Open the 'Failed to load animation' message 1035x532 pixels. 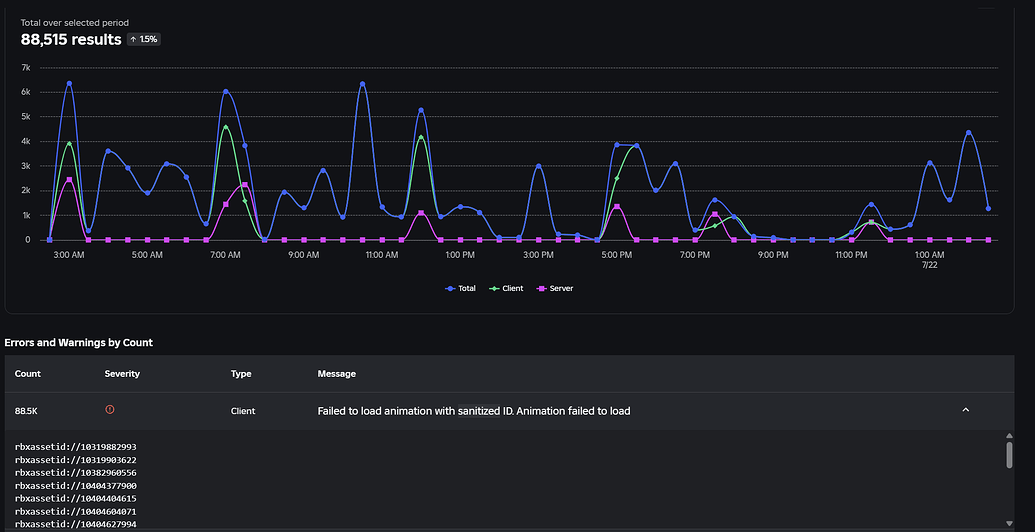[473, 411]
